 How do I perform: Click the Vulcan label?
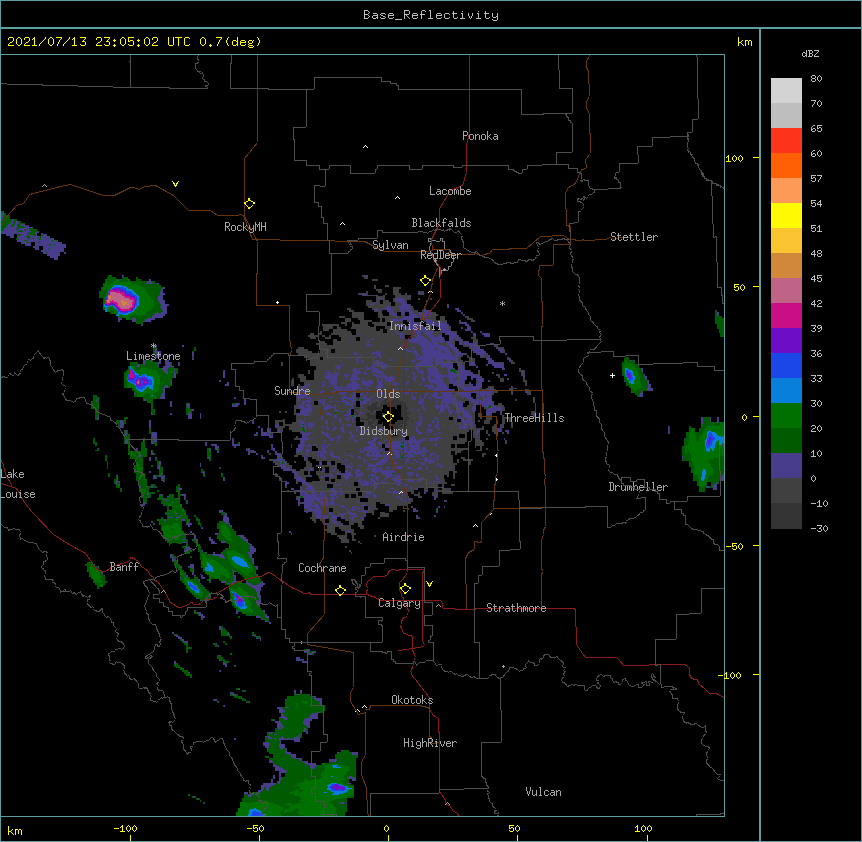[x=543, y=792]
